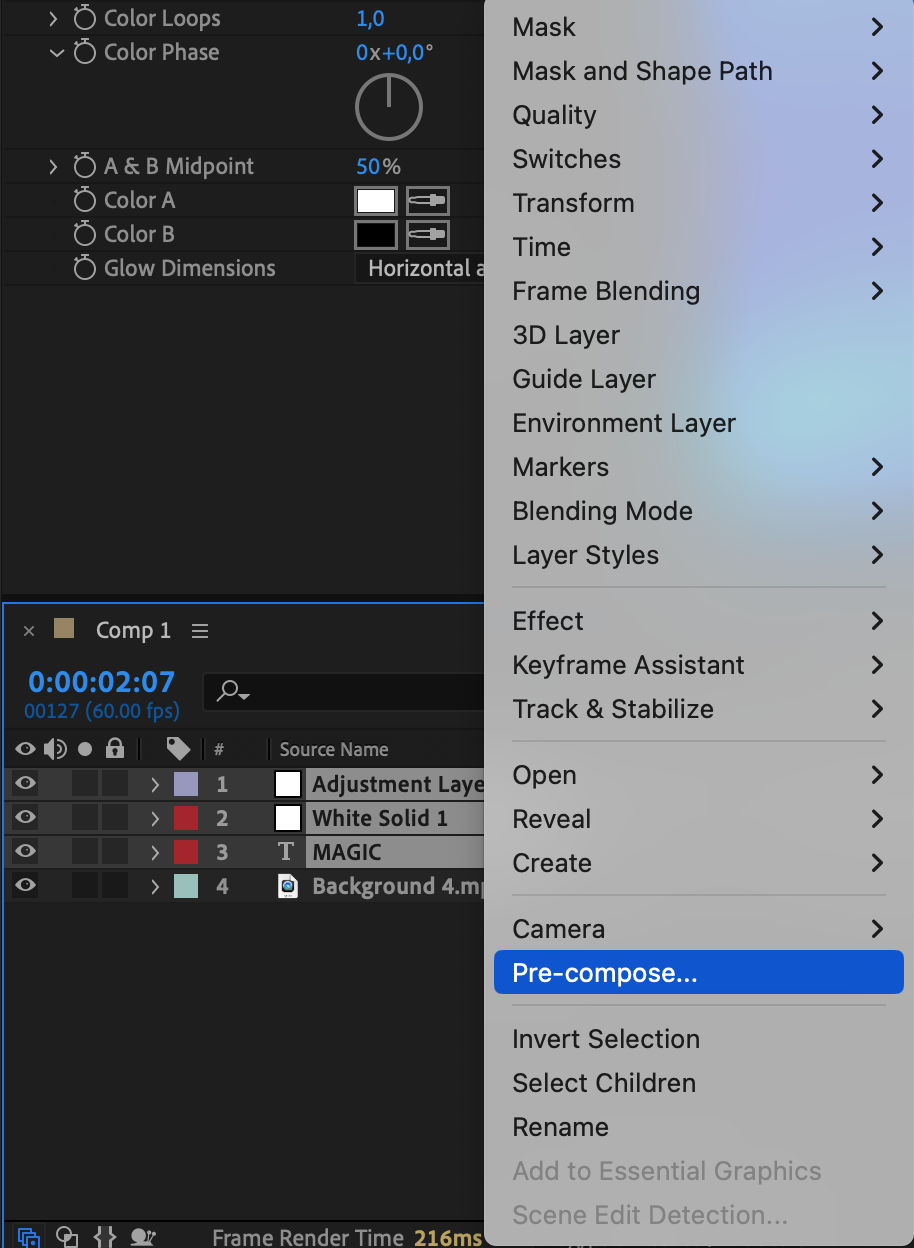Viewport: 914px width, 1248px height.
Task: Open the Color A white swatch
Action: pyautogui.click(x=376, y=201)
